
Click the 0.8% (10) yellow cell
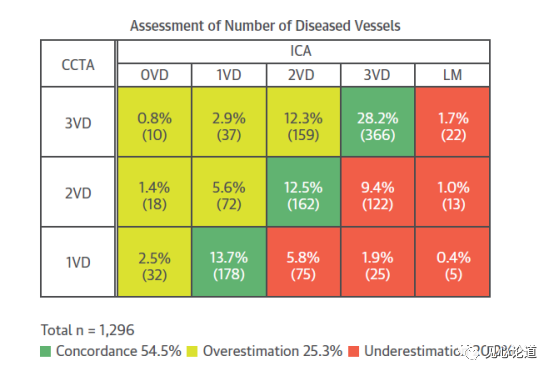pos(154,122)
